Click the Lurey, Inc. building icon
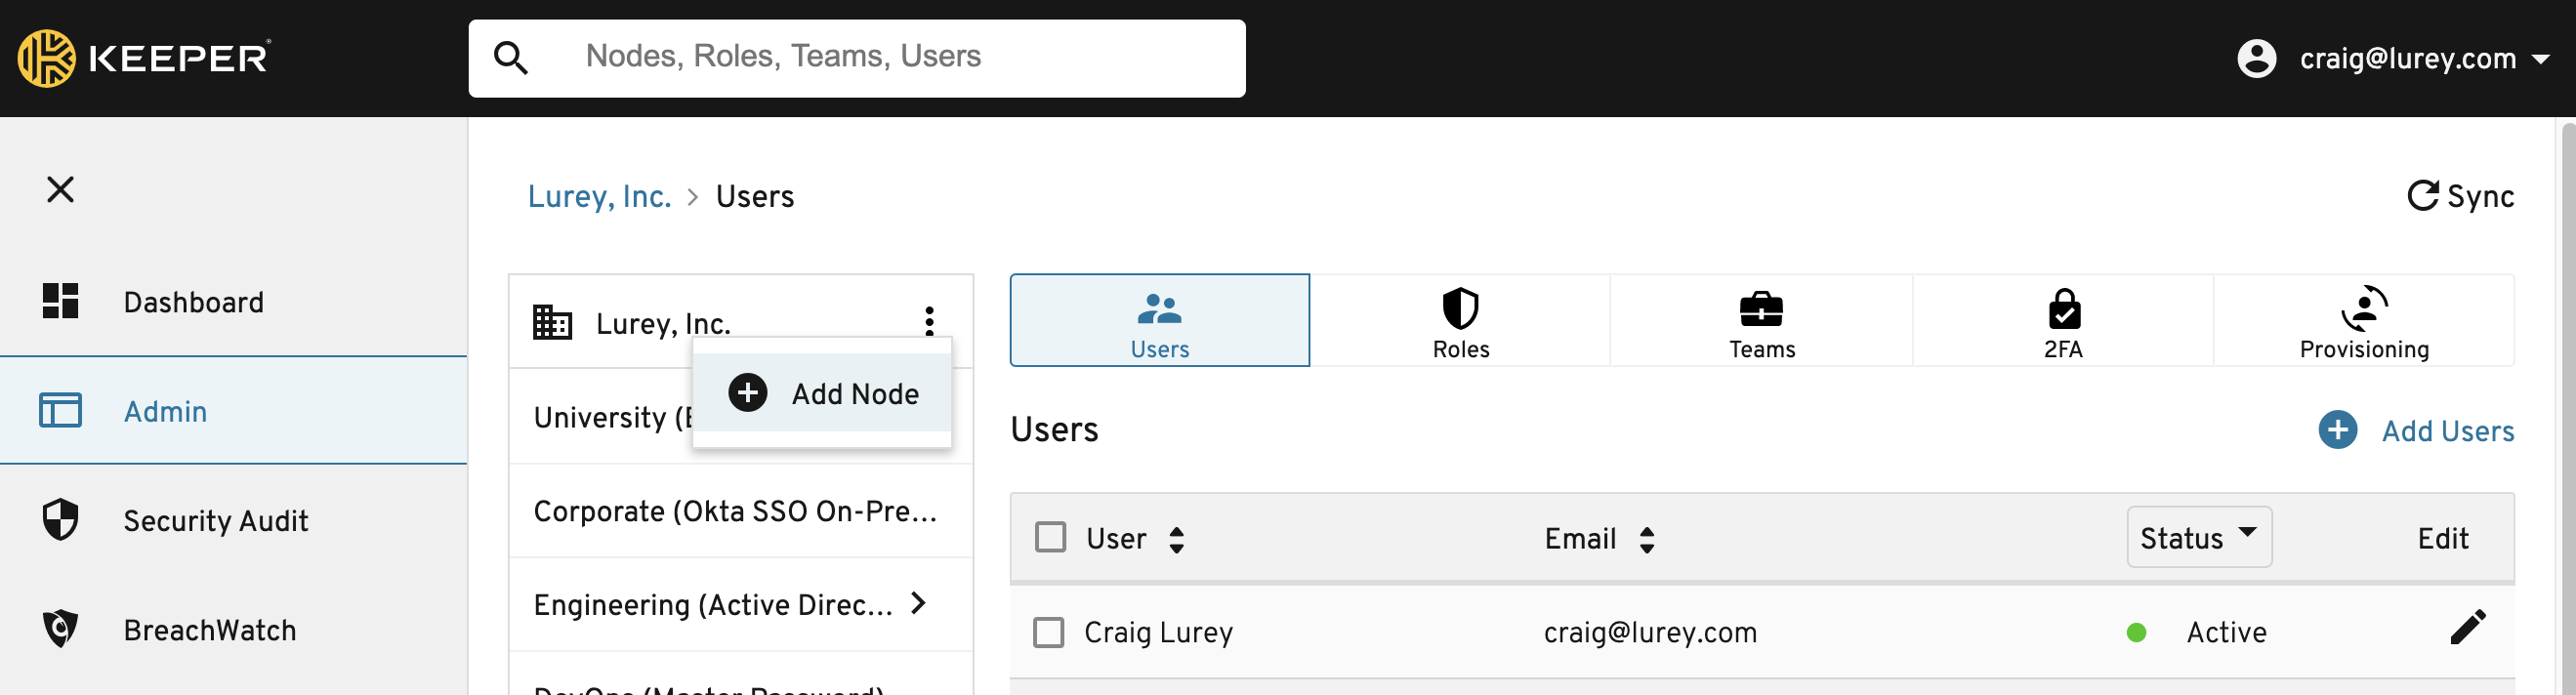The height and width of the screenshot is (695, 2576). (x=552, y=322)
